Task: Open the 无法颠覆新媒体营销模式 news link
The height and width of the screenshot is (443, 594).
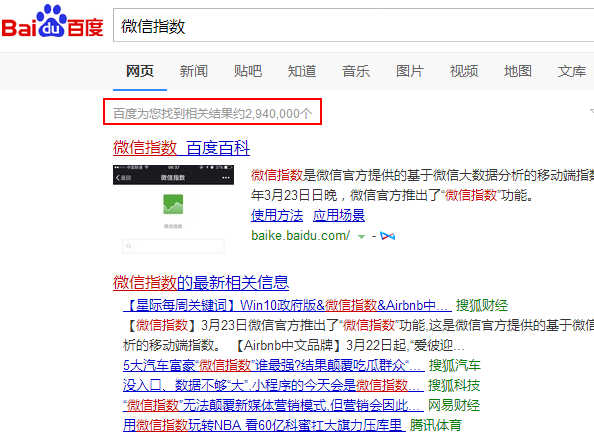Action: [x=273, y=405]
